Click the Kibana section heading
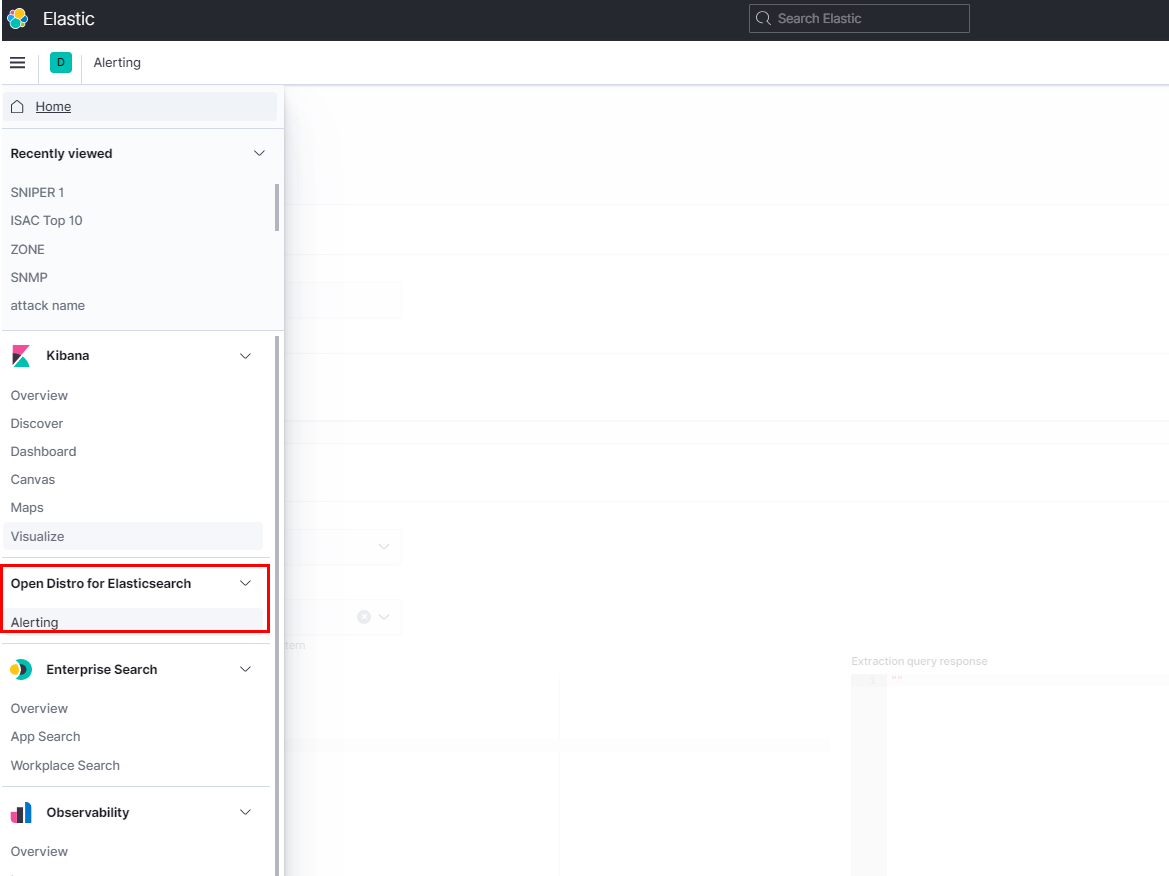 68,356
